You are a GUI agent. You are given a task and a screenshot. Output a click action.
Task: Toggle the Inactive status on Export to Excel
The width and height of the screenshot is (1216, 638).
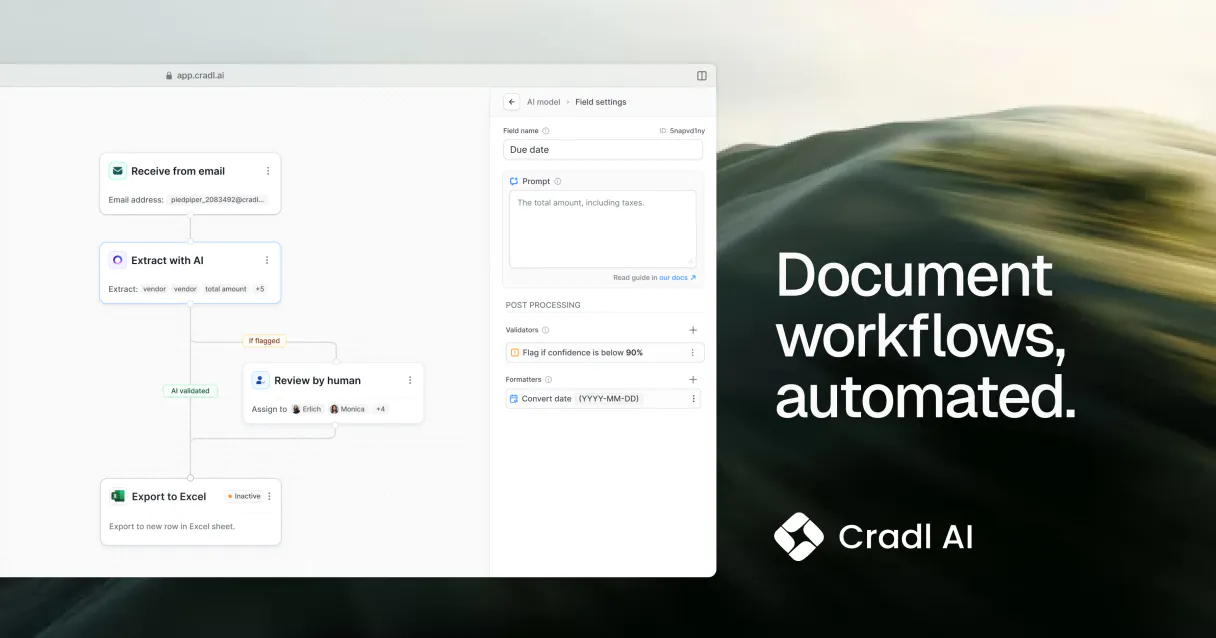coord(243,495)
